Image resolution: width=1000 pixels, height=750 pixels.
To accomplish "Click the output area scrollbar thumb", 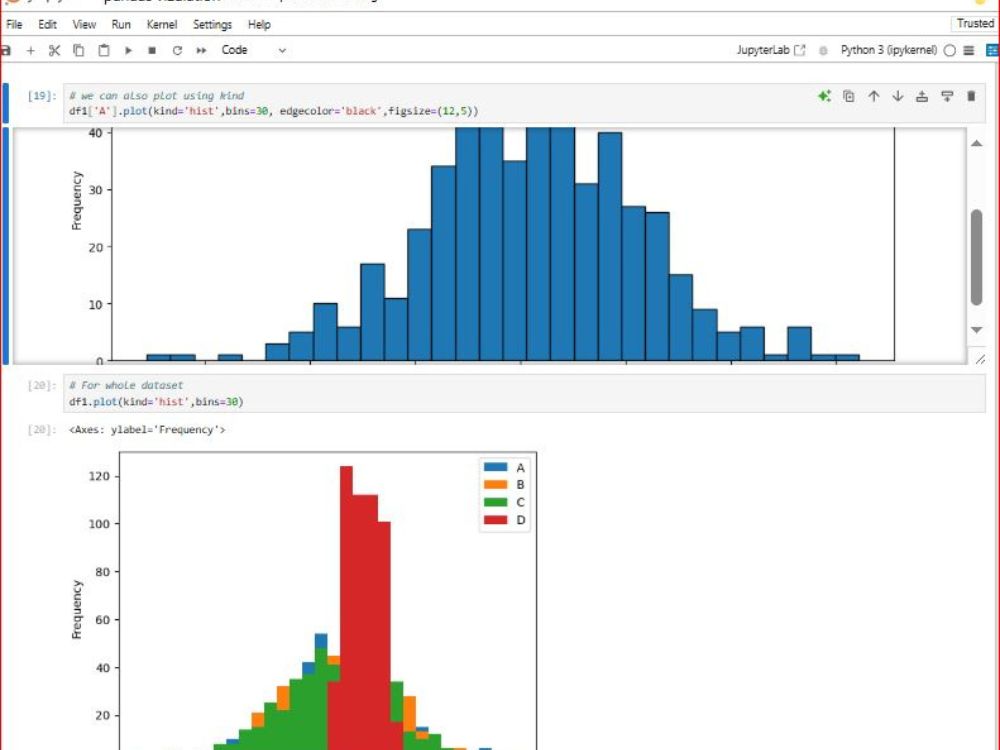I will [976, 257].
